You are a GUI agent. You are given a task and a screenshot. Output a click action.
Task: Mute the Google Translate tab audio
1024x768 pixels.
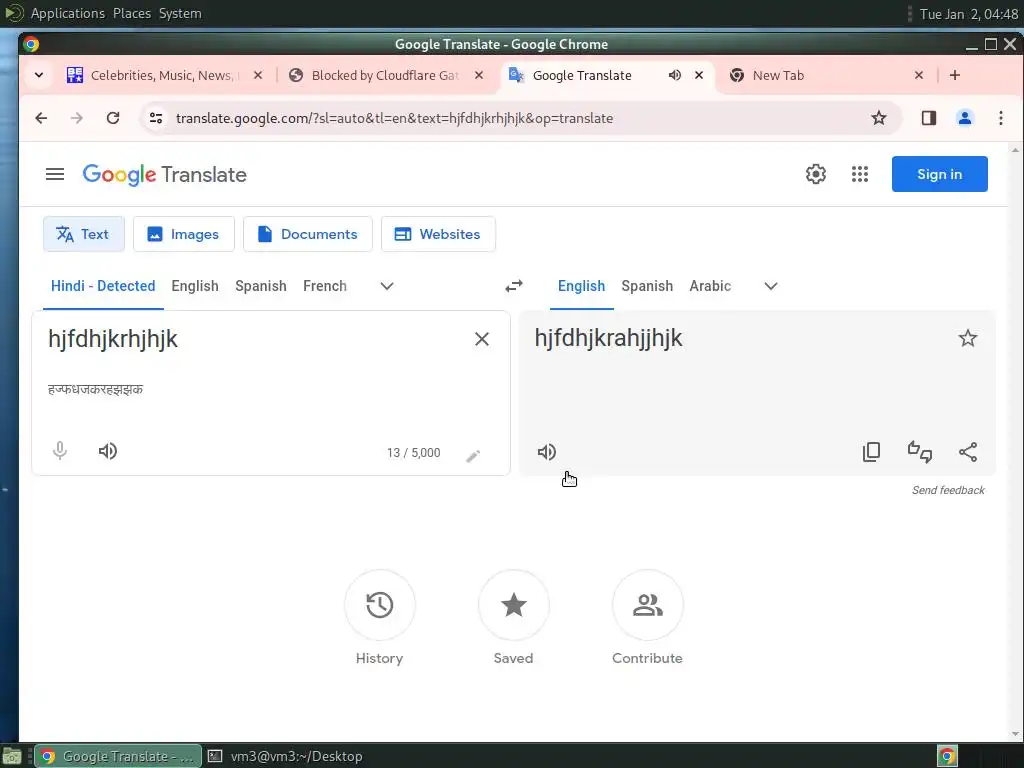tap(675, 75)
